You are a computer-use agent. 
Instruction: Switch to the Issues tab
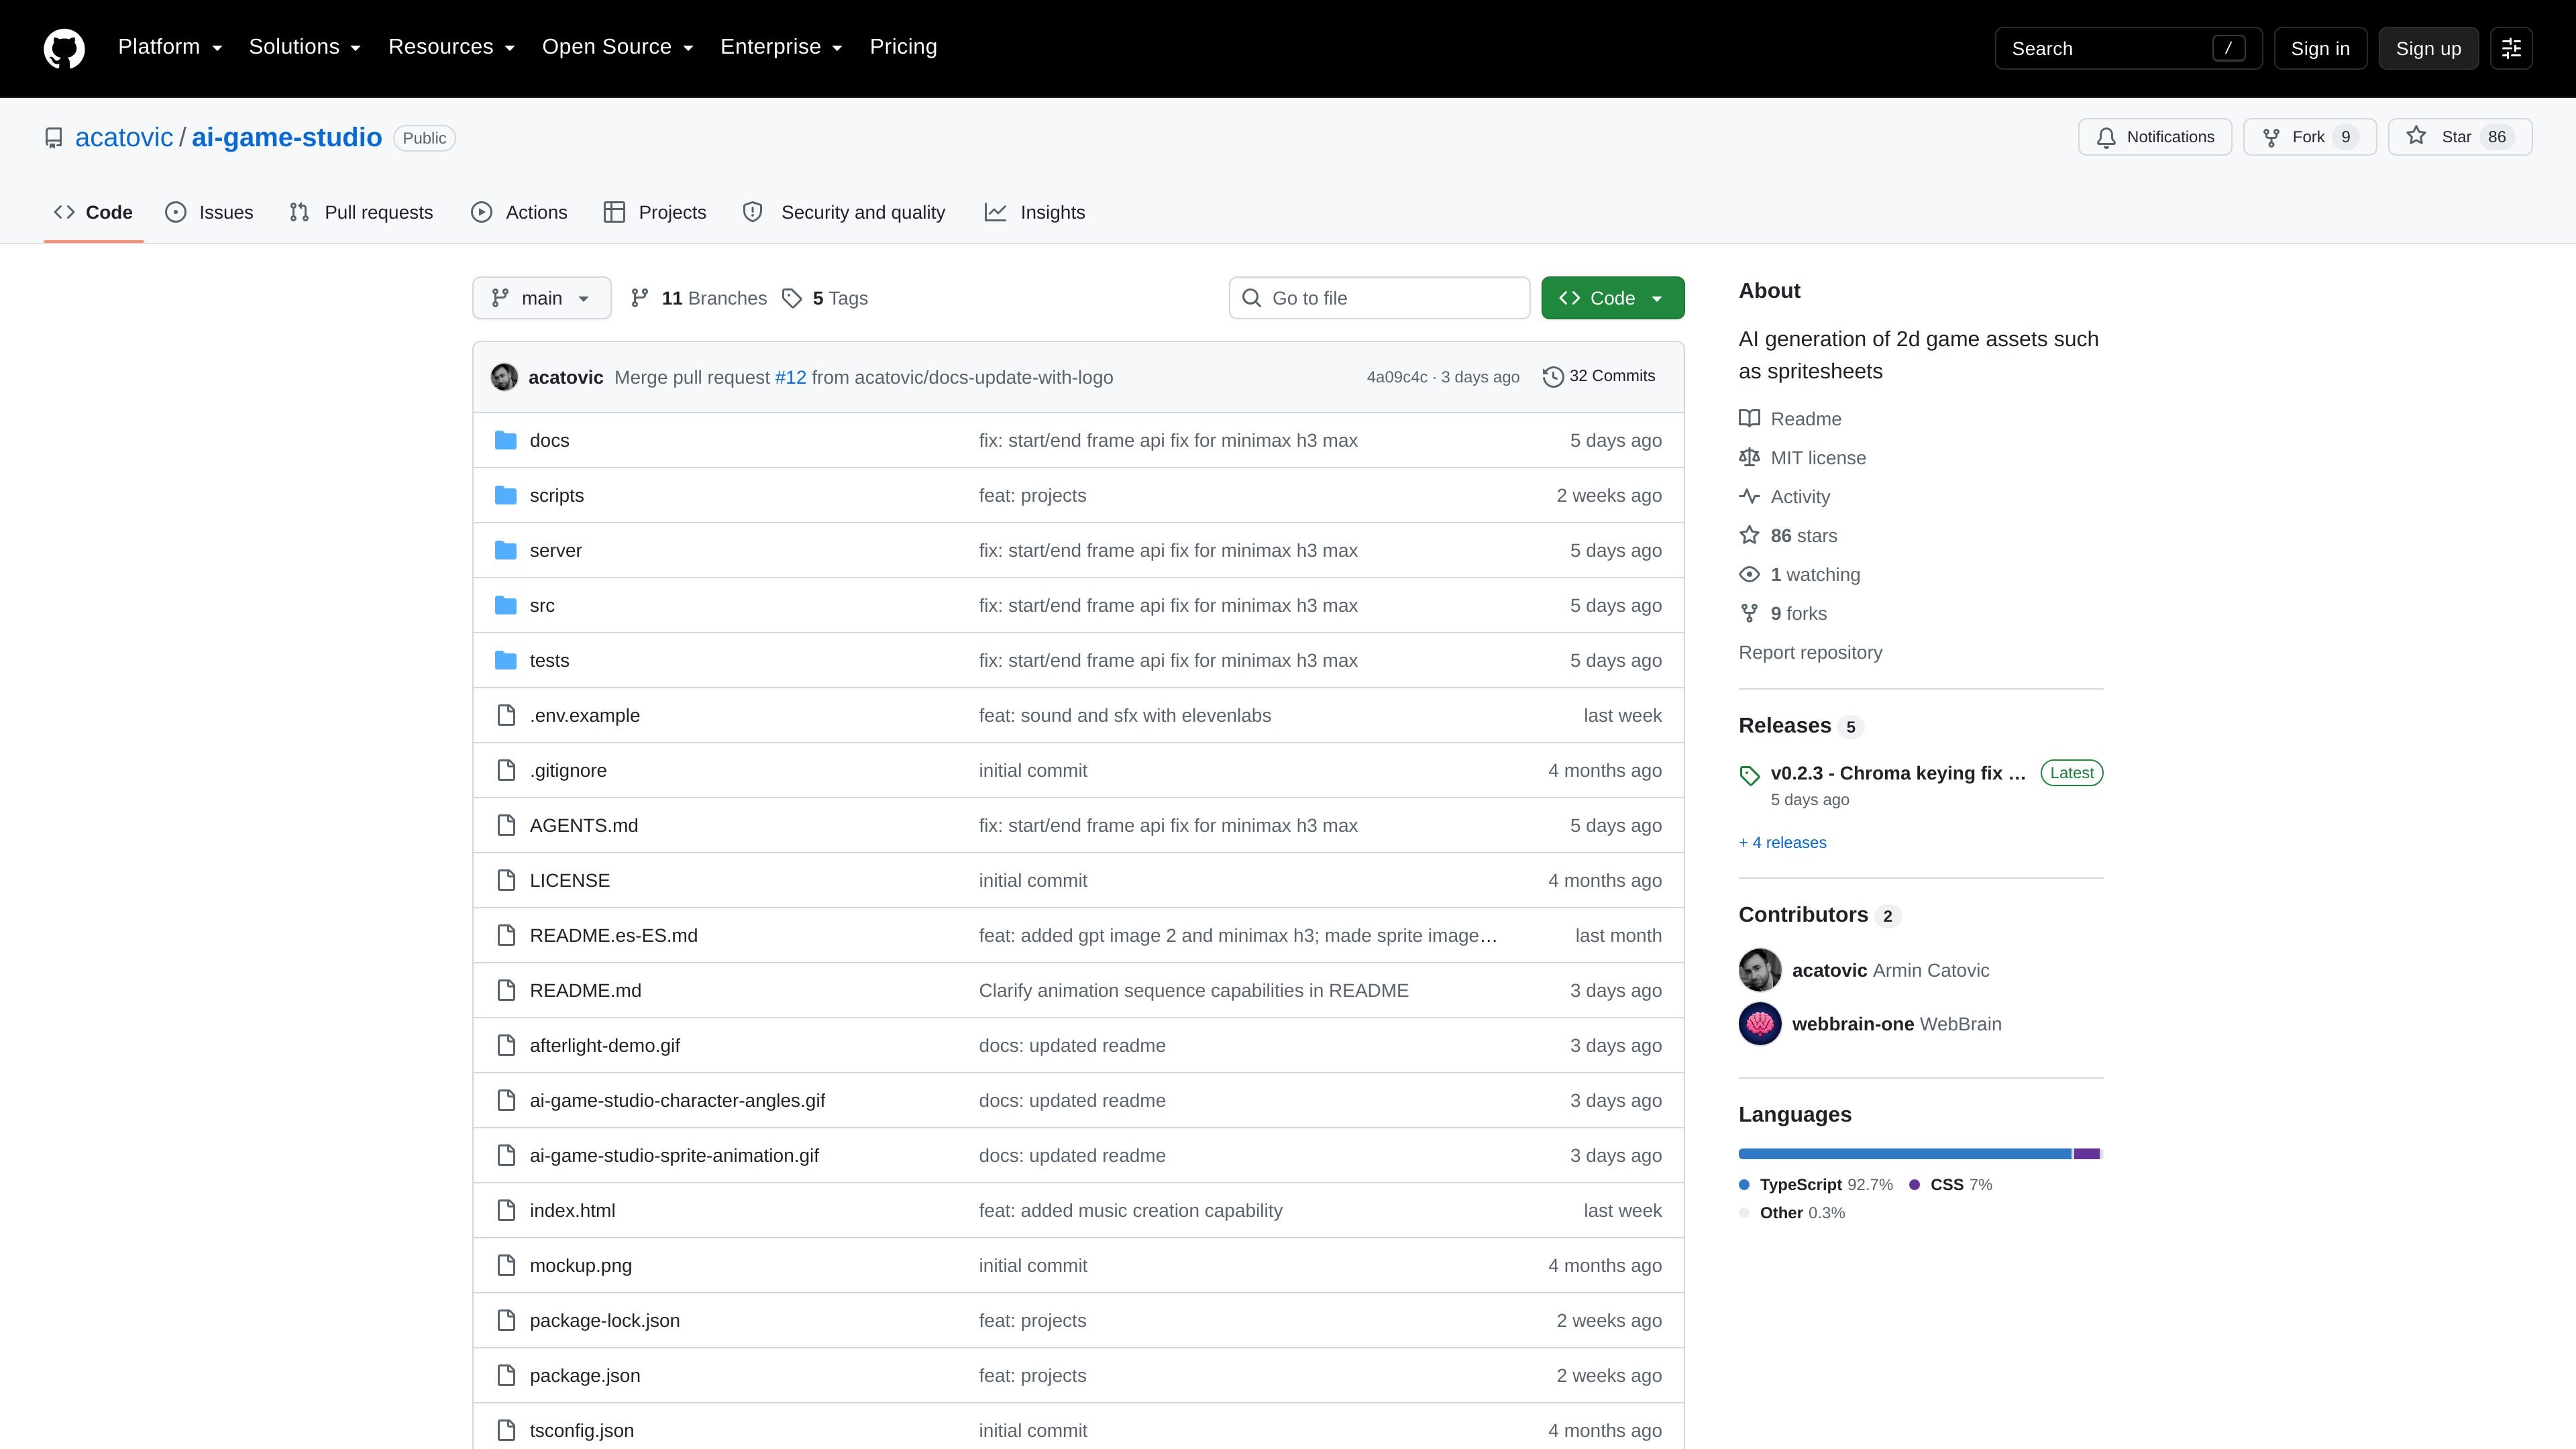pyautogui.click(x=209, y=212)
